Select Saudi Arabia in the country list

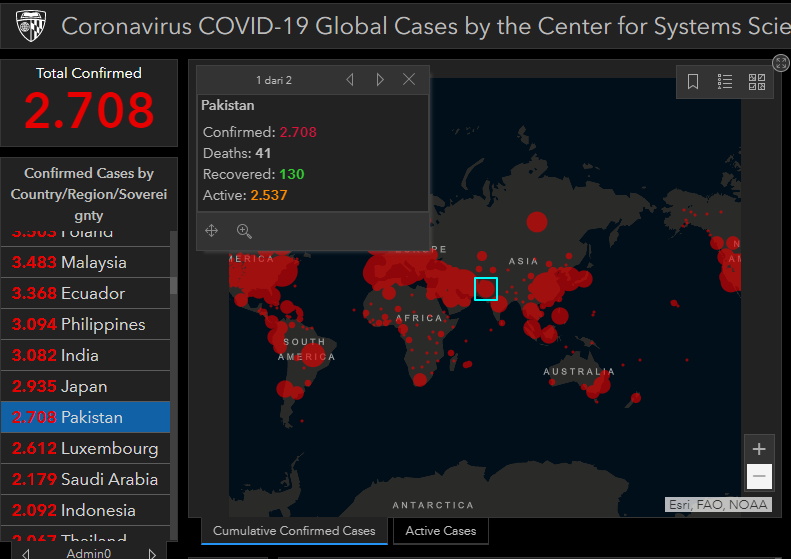85,479
